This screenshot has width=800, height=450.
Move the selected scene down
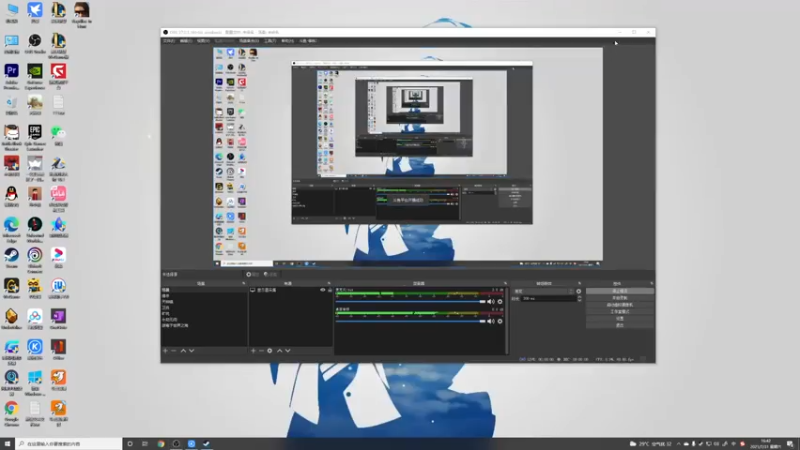pos(192,351)
